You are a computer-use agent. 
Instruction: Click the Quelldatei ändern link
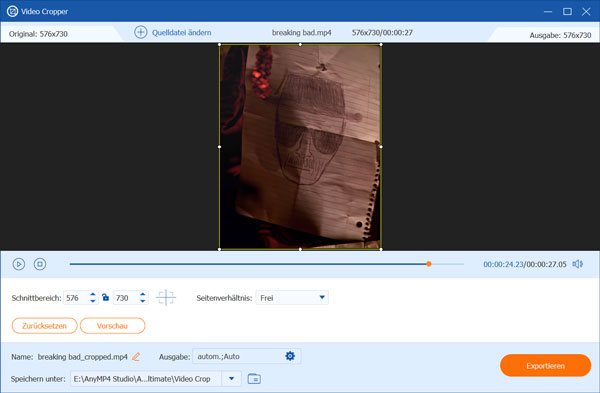click(x=181, y=33)
